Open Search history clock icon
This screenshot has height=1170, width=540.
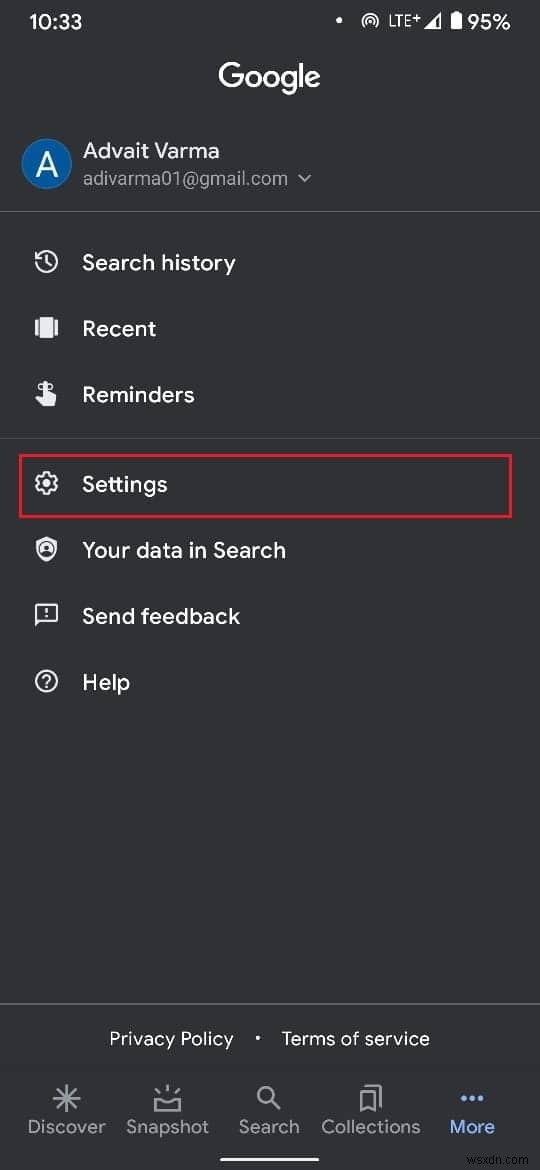[46, 263]
